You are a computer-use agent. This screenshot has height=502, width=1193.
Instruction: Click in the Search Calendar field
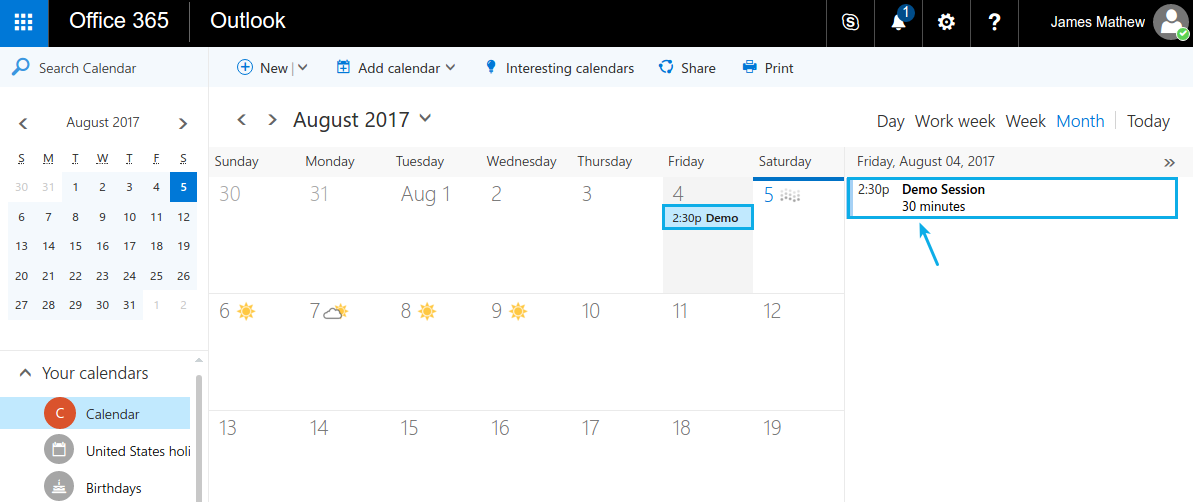coord(104,68)
